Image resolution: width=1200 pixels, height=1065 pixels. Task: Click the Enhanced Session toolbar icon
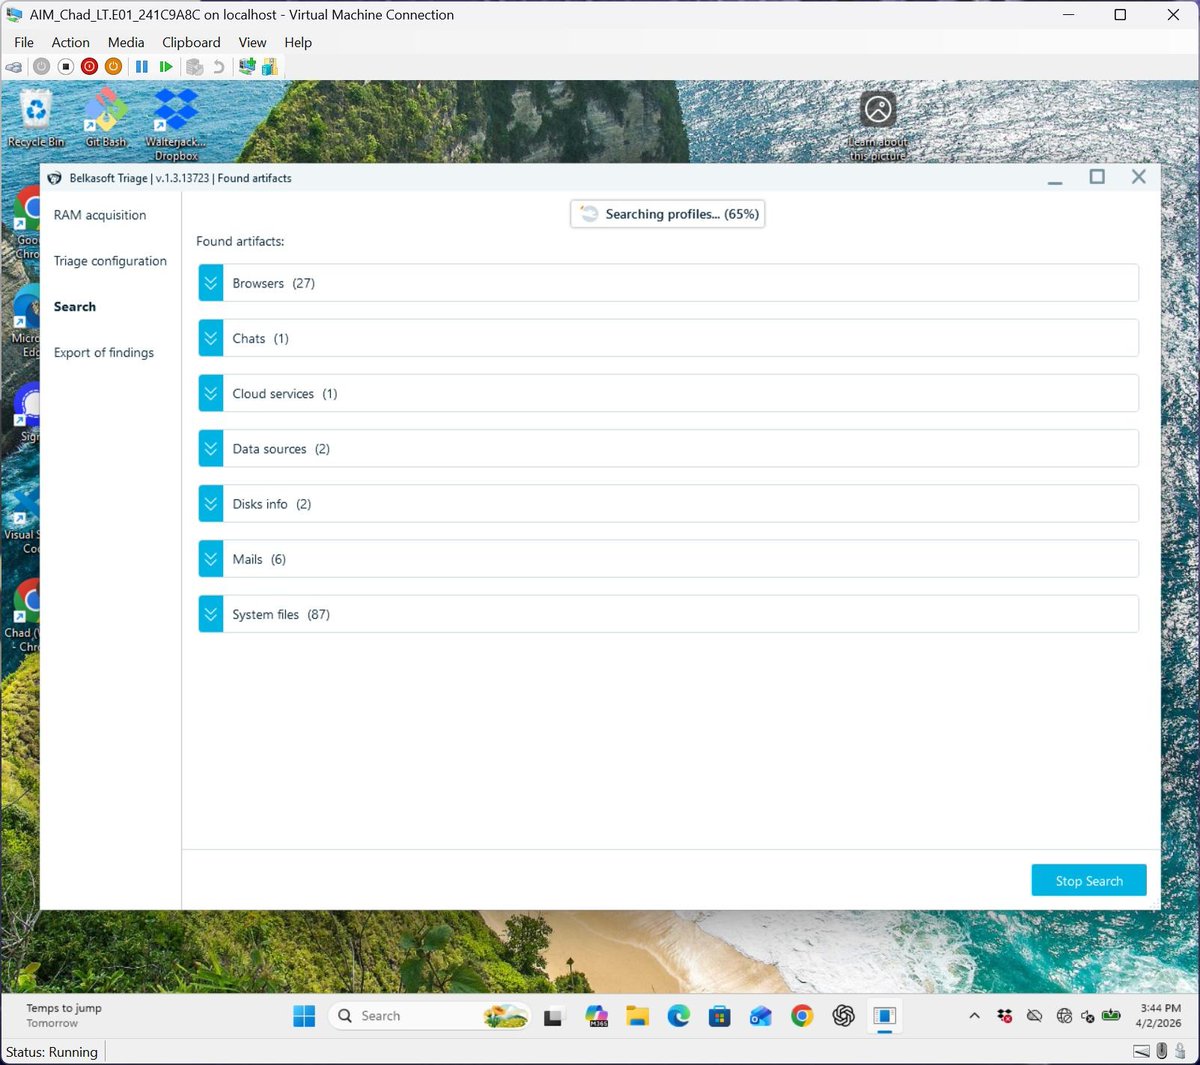point(247,67)
